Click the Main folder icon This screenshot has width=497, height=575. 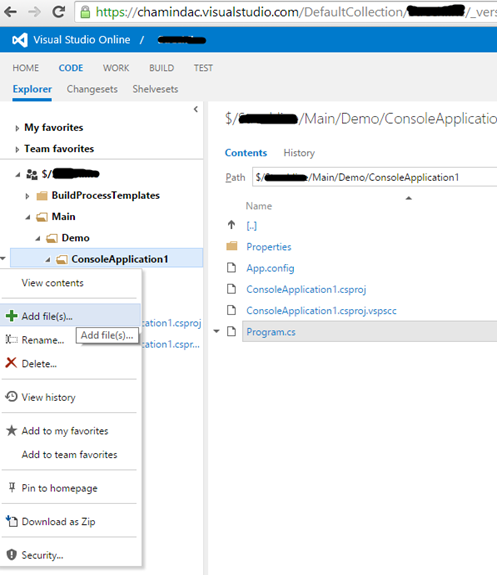point(42,217)
